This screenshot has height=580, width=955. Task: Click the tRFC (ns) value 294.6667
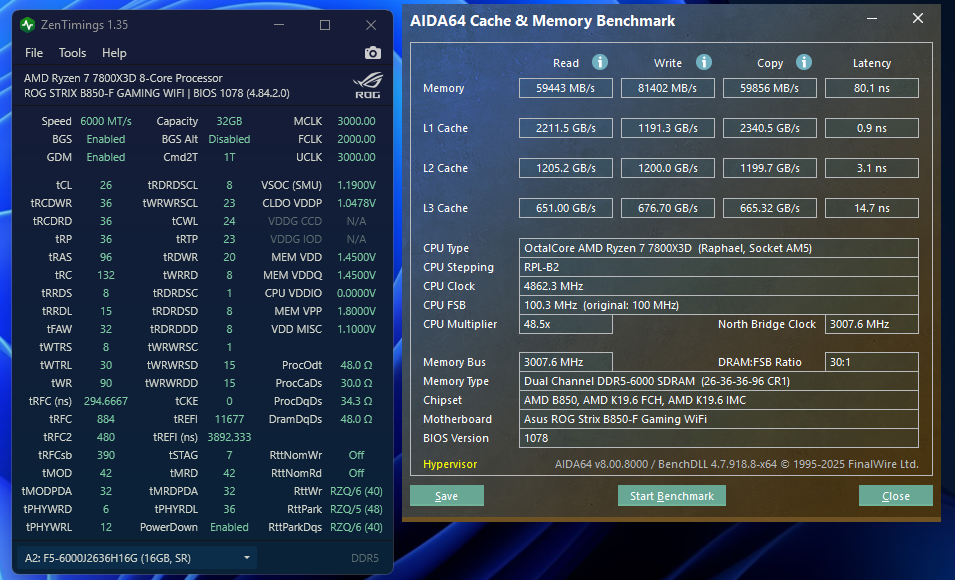coord(106,401)
